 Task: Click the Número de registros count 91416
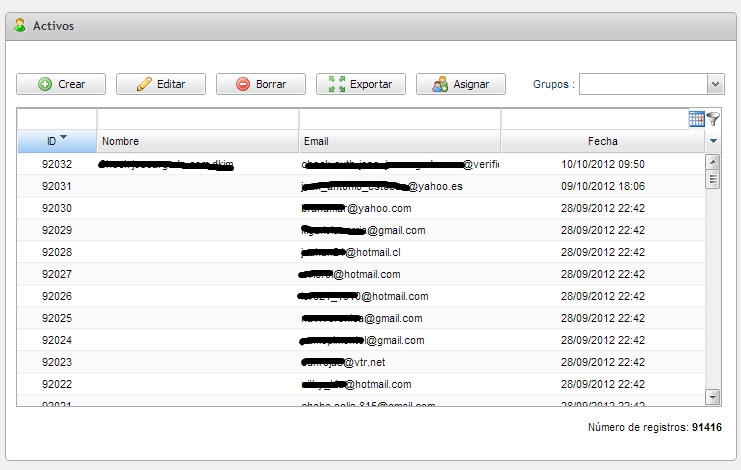coord(707,427)
